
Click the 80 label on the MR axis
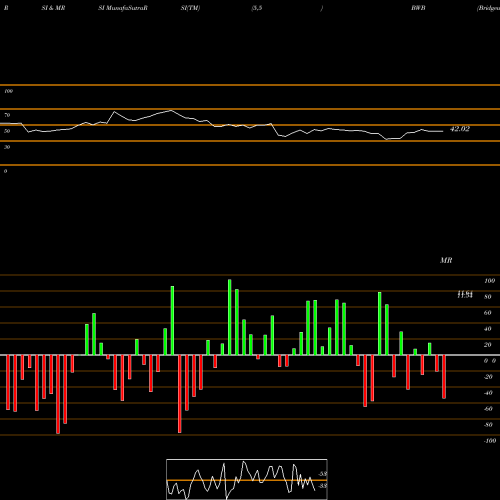coord(488,297)
